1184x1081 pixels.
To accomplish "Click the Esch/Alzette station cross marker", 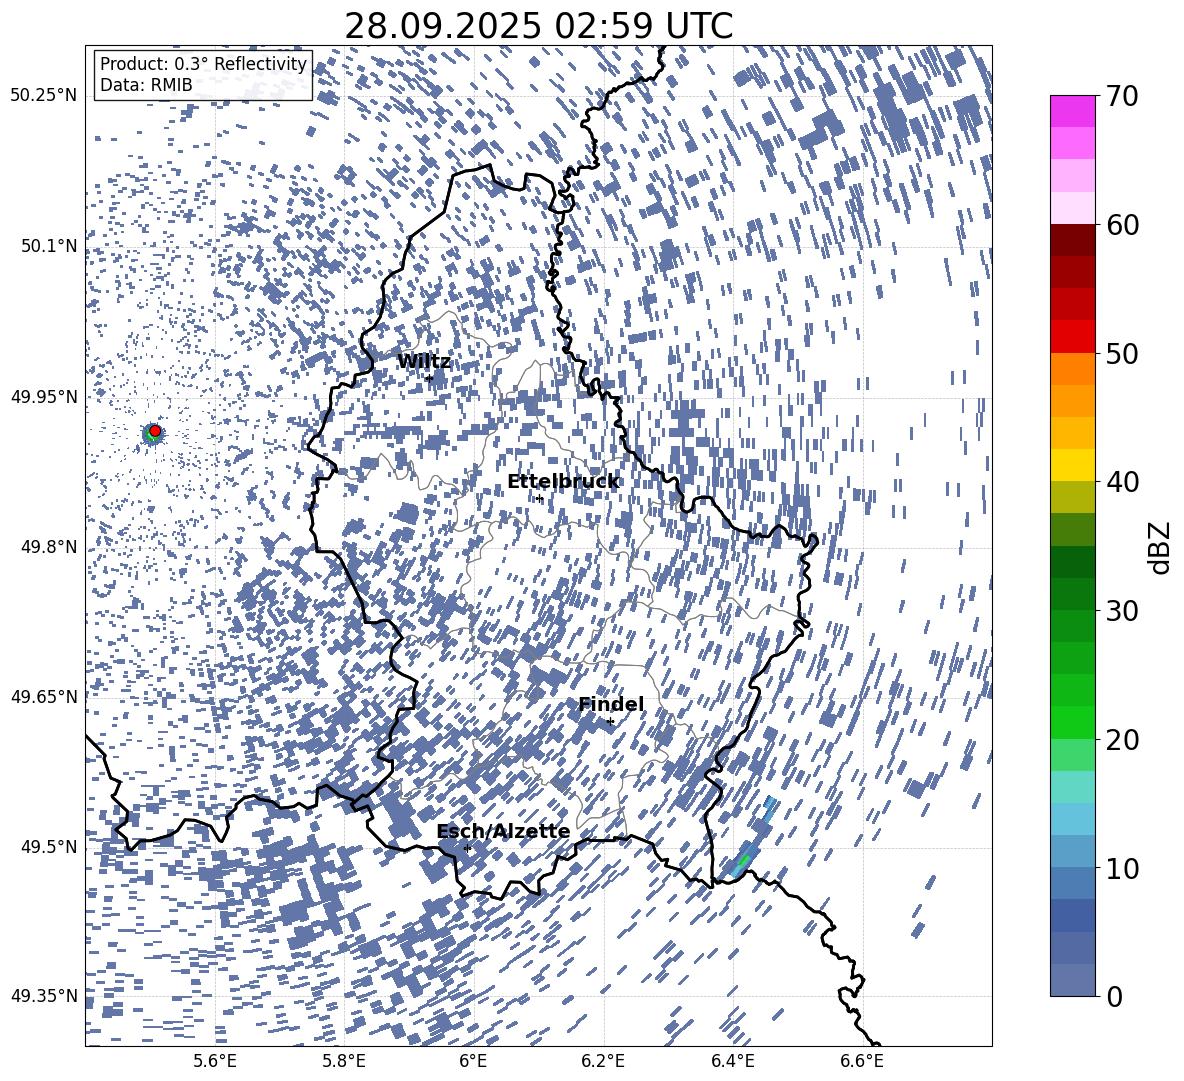I will tap(467, 848).
